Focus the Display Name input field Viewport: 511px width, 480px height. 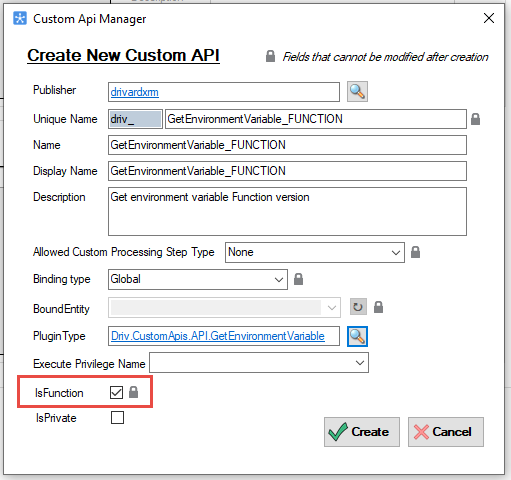[287, 171]
